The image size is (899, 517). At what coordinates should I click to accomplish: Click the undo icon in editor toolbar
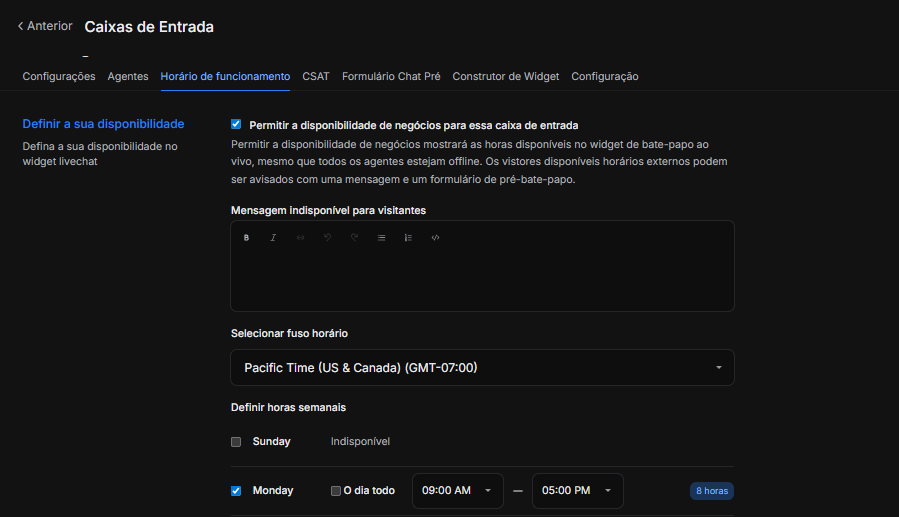[x=327, y=238]
